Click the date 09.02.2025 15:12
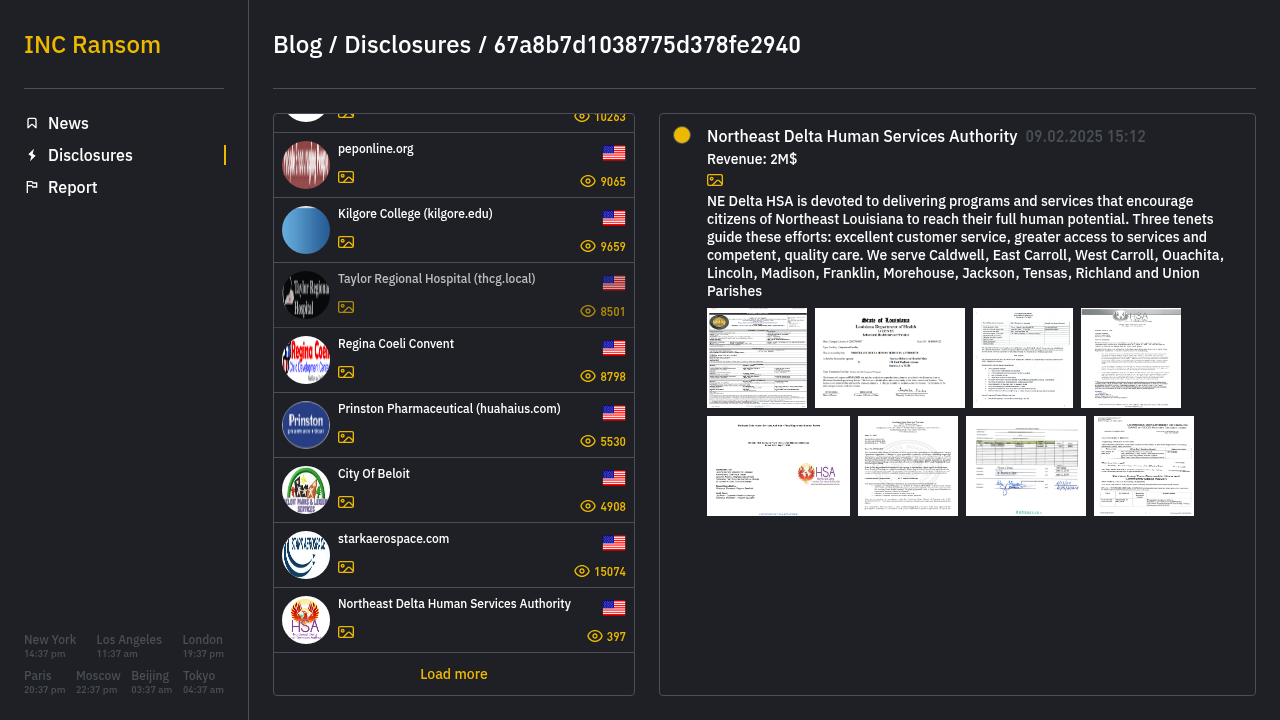 click(x=1086, y=136)
